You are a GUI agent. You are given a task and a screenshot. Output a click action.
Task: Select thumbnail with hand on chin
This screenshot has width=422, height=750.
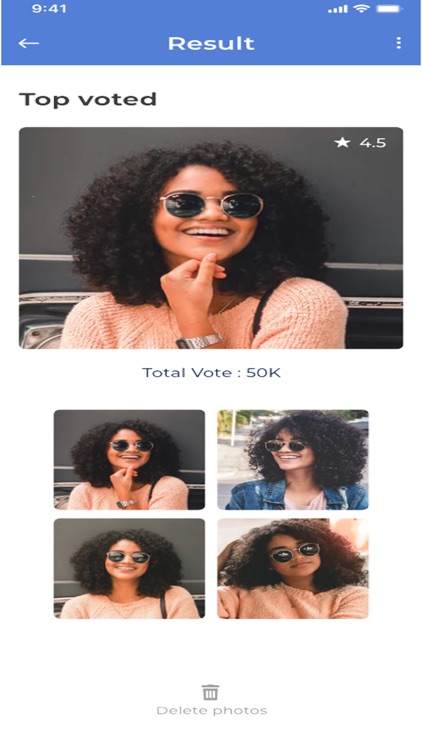click(x=129, y=460)
